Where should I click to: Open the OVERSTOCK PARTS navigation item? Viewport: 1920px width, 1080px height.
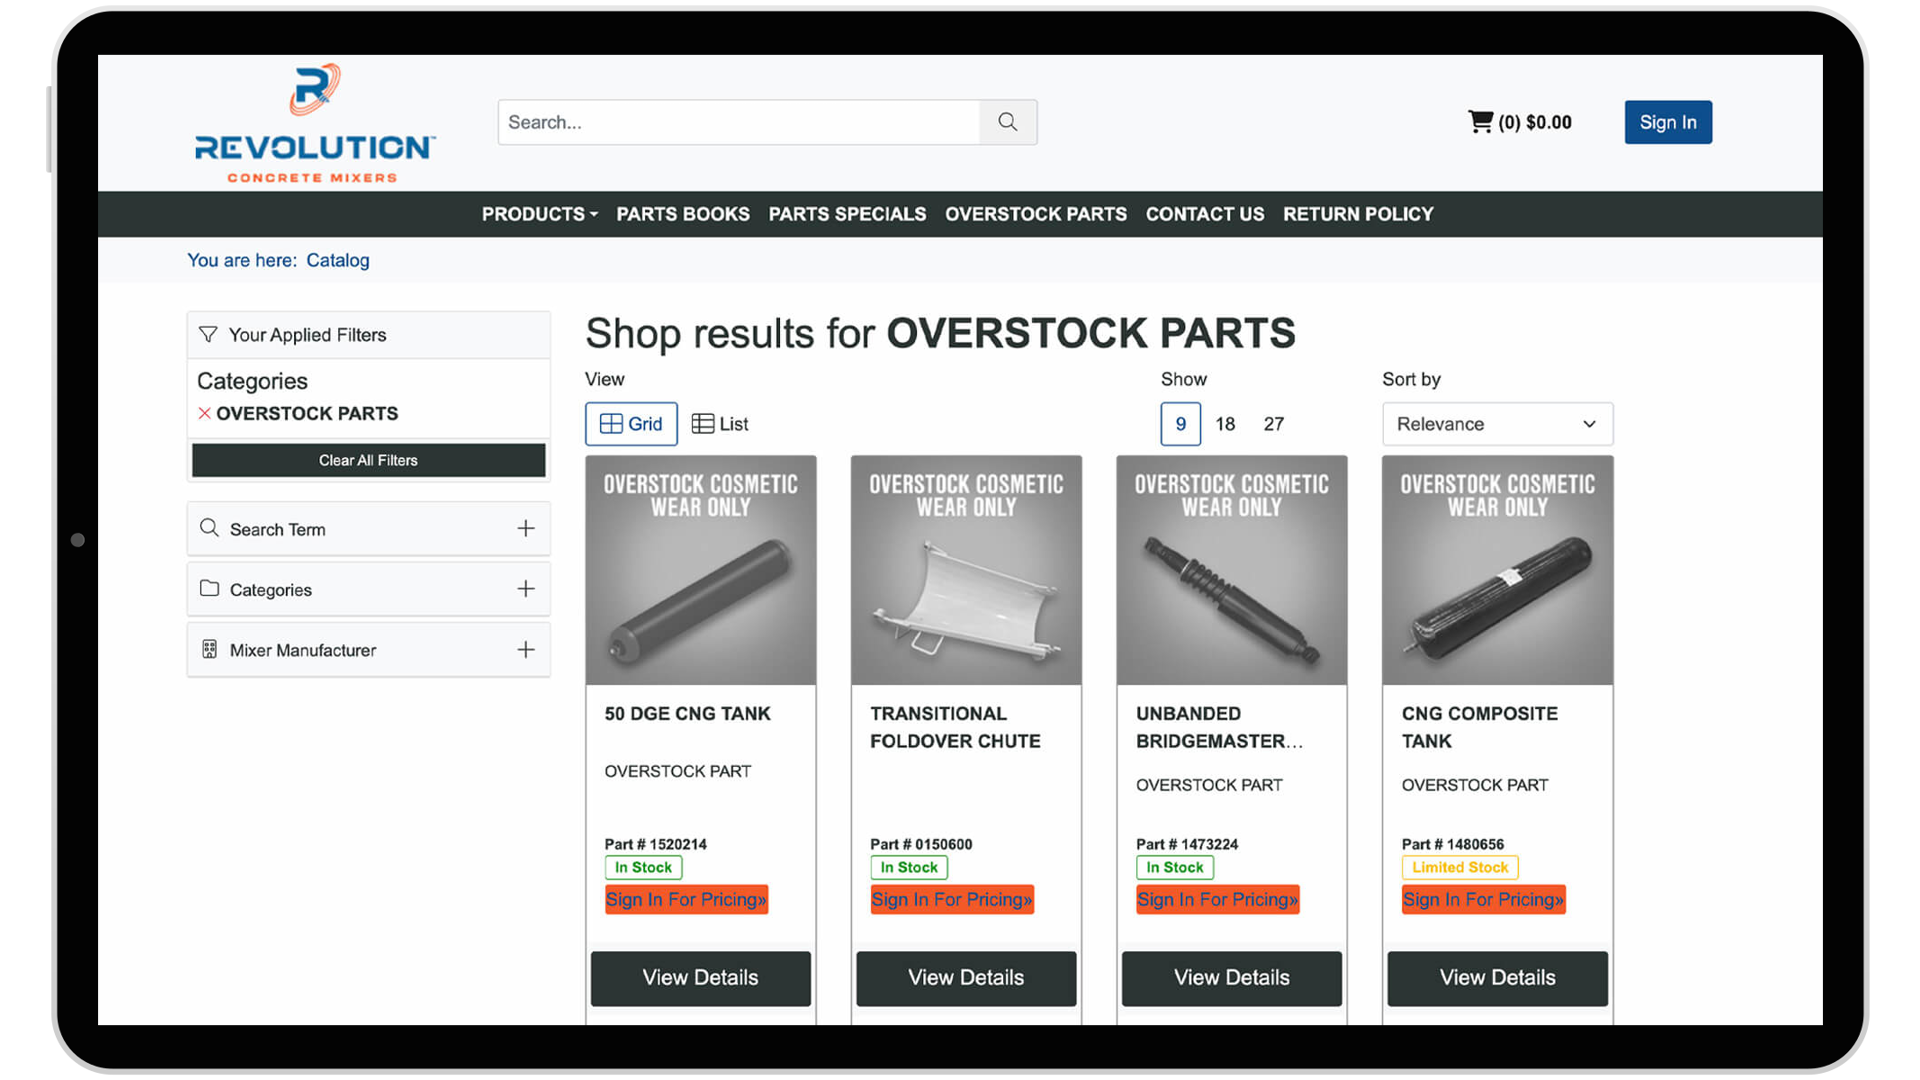click(1035, 214)
